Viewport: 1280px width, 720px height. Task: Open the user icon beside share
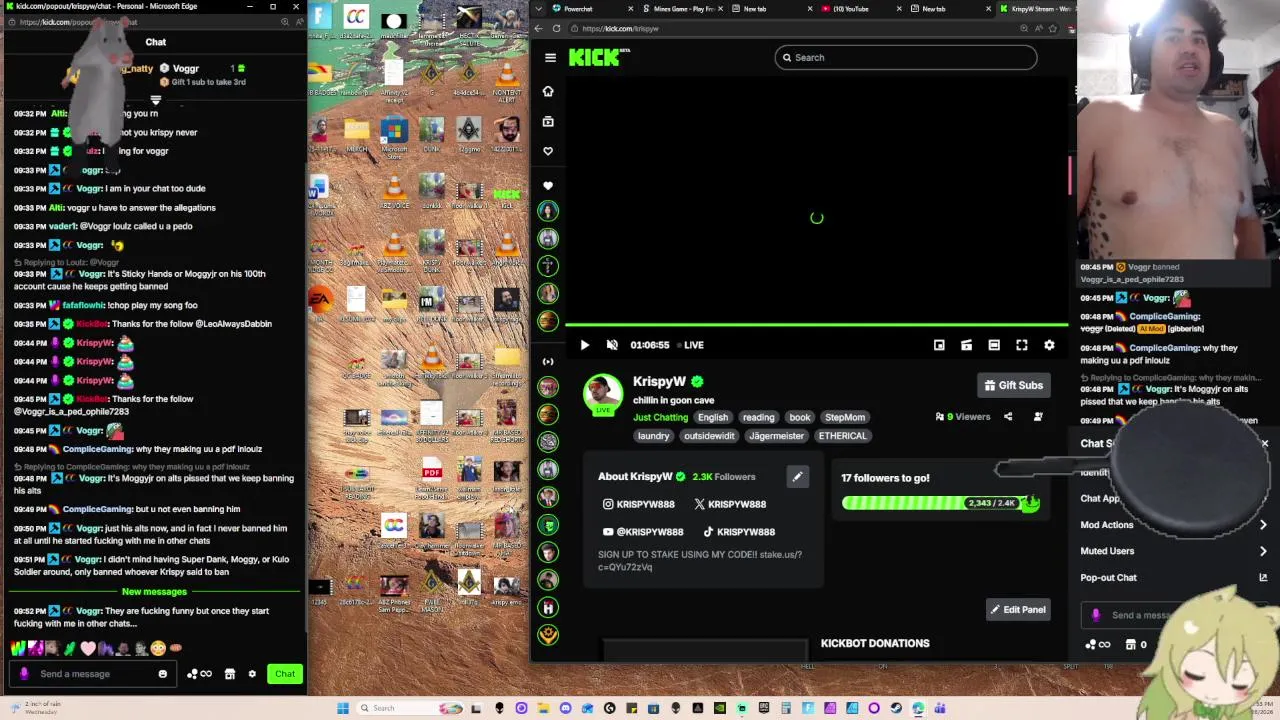point(1038,417)
